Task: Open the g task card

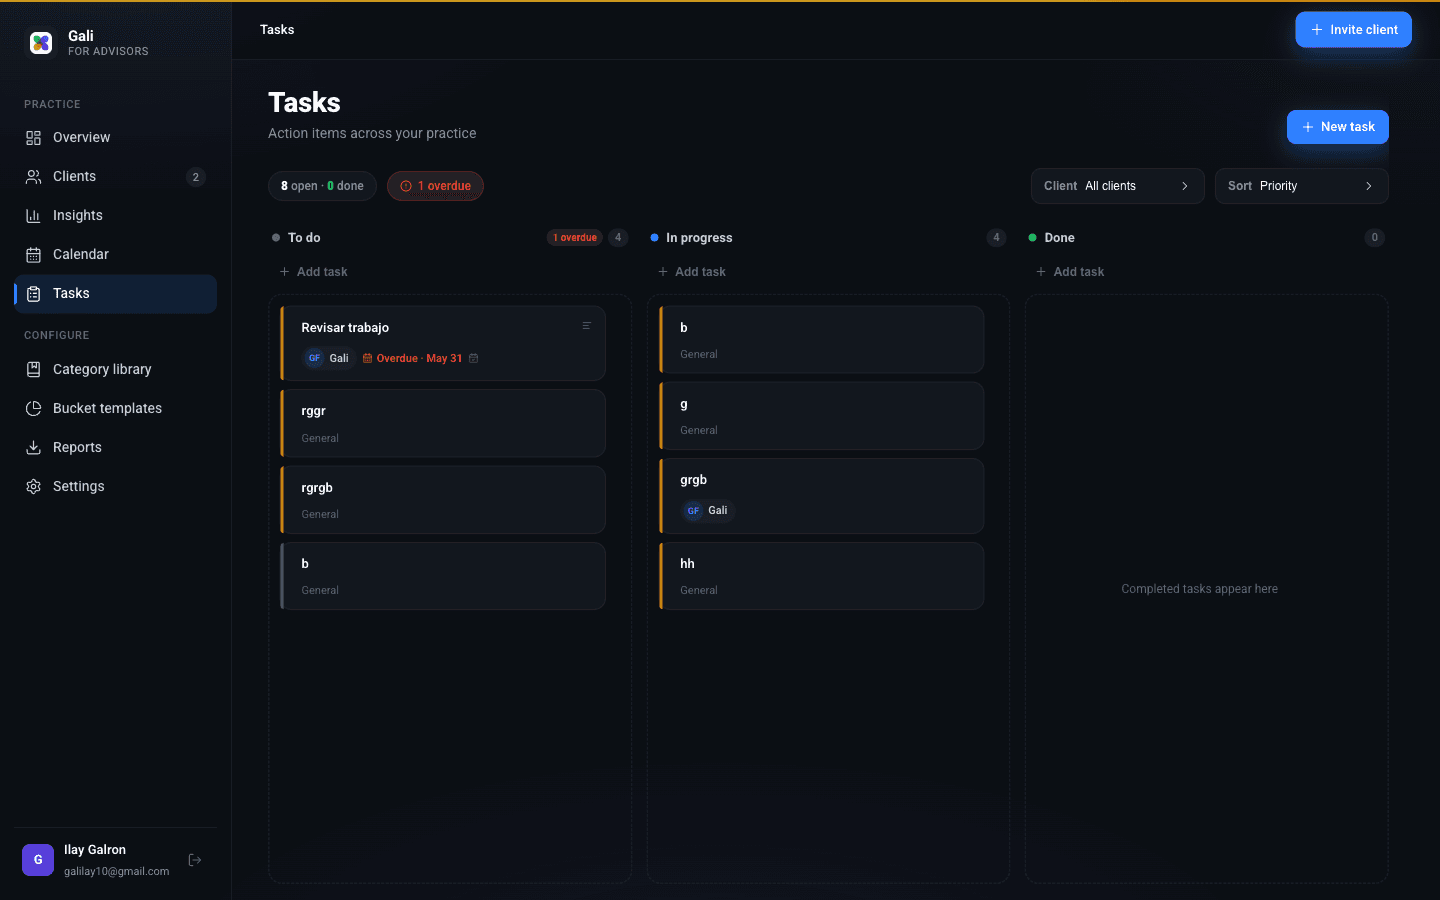Action: click(x=822, y=416)
